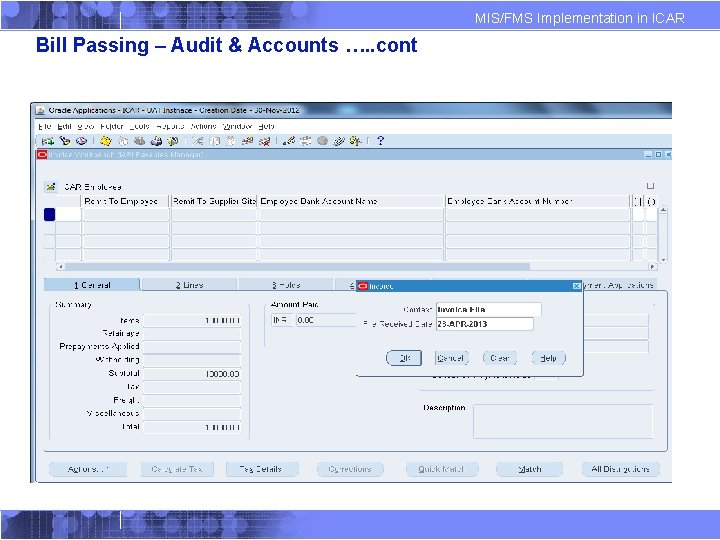This screenshot has height=540, width=720.
Task: Click the Quick Match button
Action: [441, 469]
